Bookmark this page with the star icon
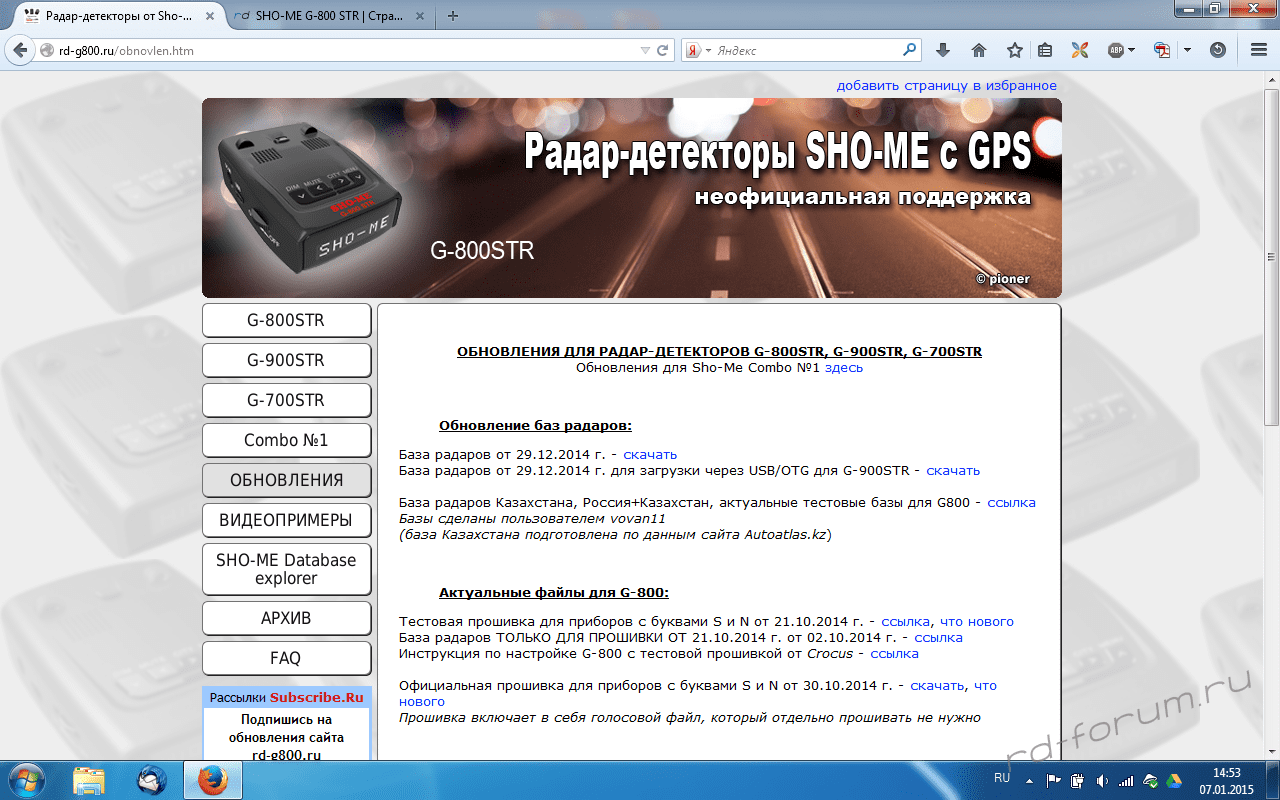This screenshot has height=800, width=1280. 1015,50
